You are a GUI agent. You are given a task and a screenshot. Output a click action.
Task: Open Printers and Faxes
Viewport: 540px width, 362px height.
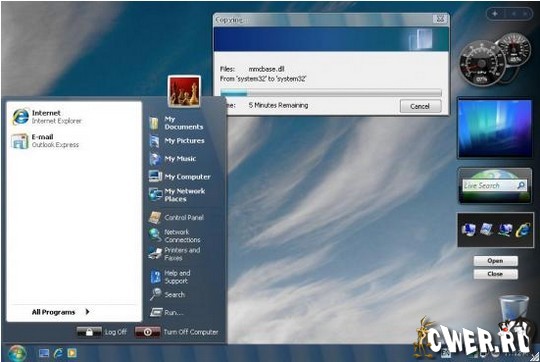pos(174,254)
